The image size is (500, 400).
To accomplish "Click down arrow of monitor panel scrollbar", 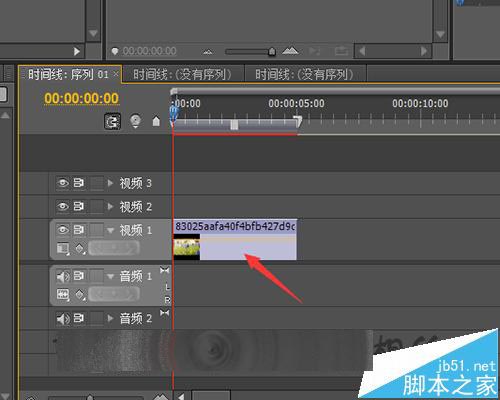I will point(440,34).
